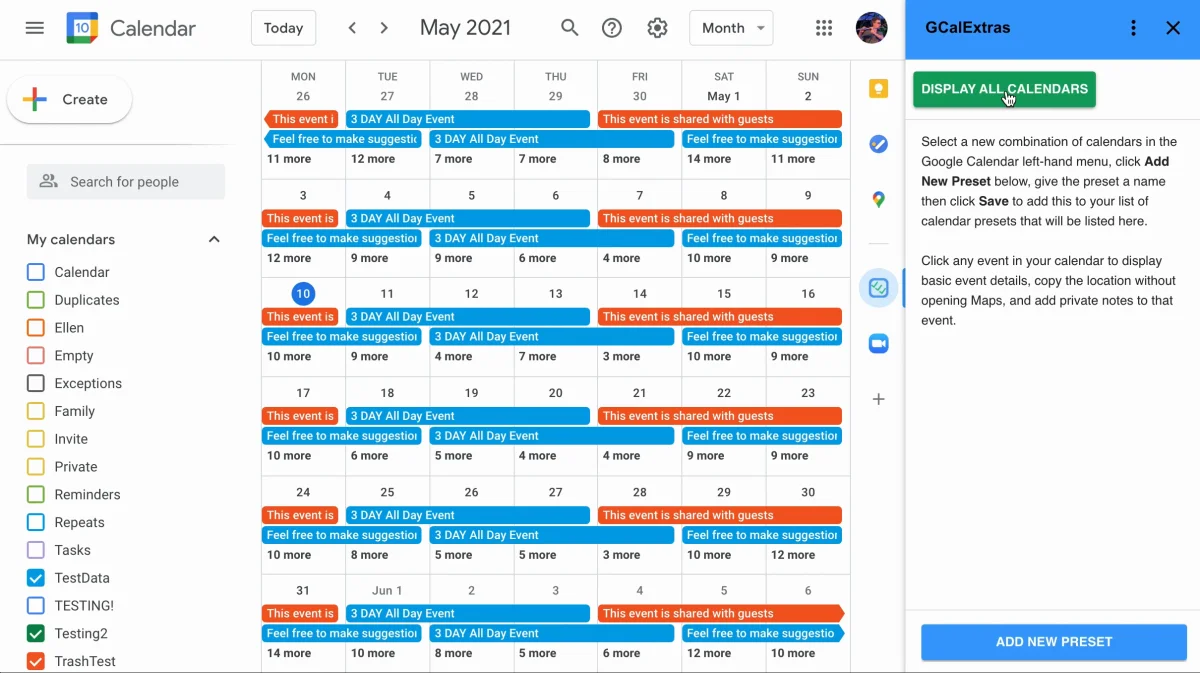Screen dimensions: 1200x673
Task: Click Display All Calendars button
Action: pyautogui.click(x=1004, y=89)
